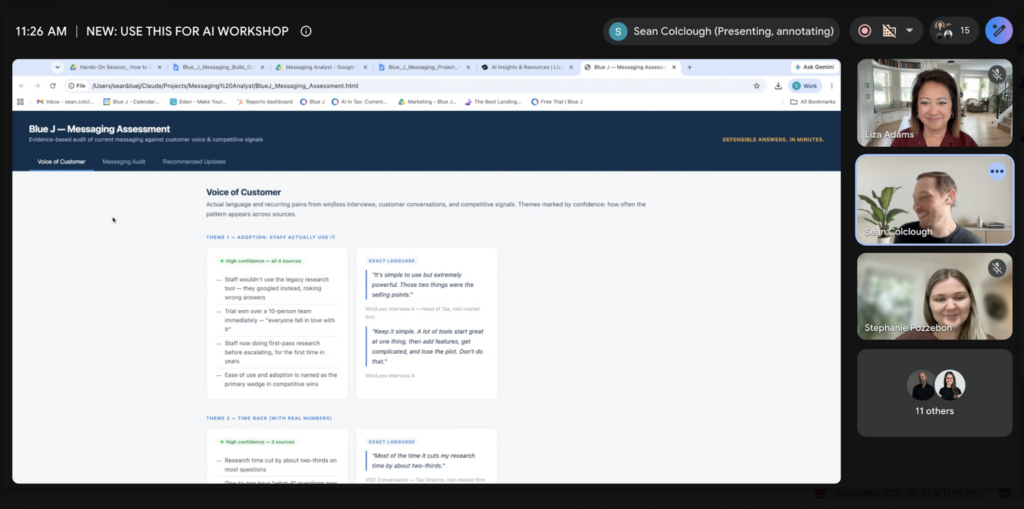
Task: Close the AI Insights & Resources tab
Action: (x=571, y=67)
